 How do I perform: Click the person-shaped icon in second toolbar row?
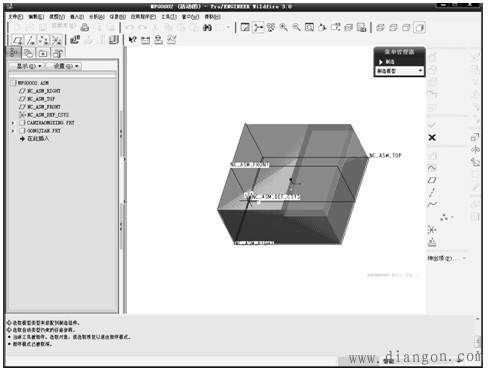(159, 40)
